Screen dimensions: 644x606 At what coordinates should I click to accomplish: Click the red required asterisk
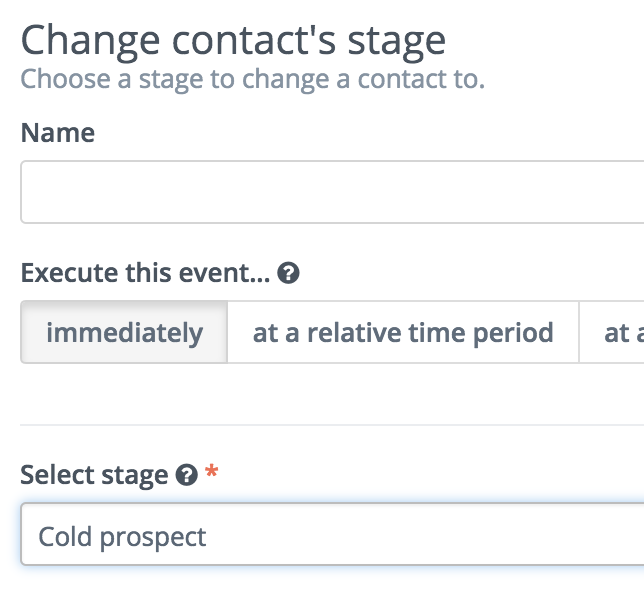pos(212,471)
